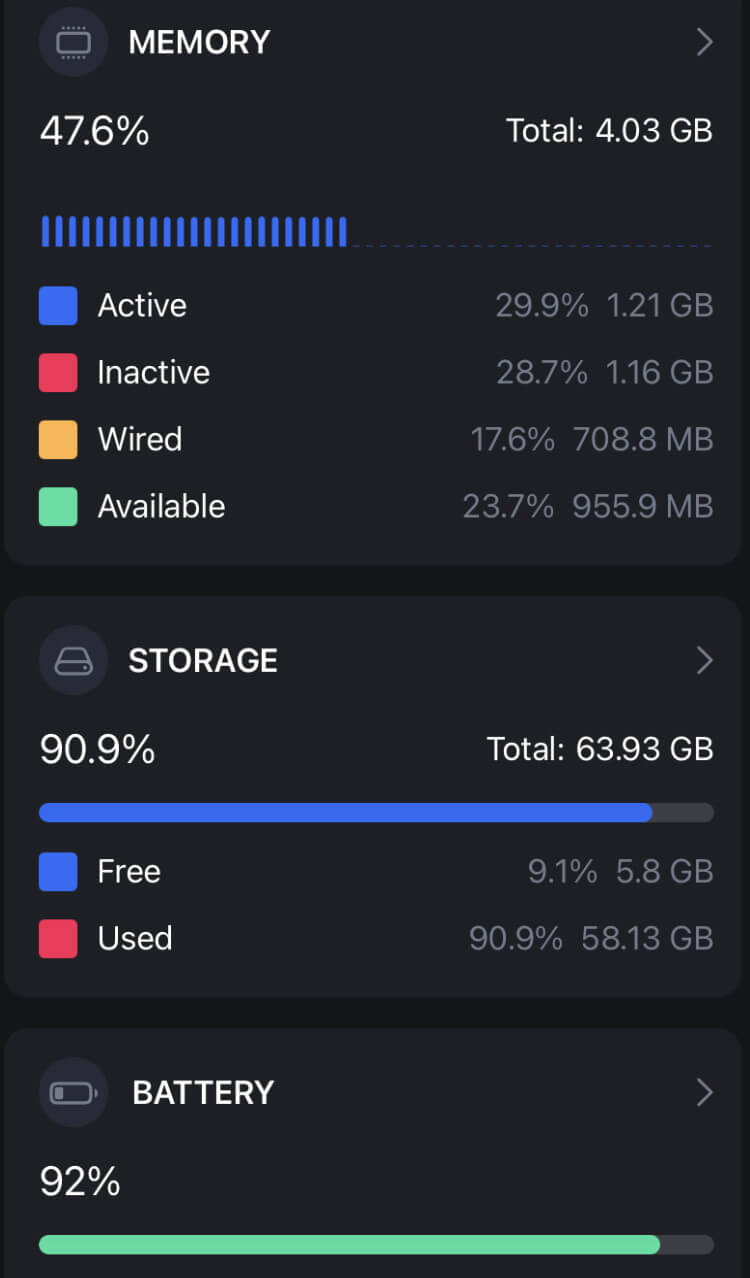The width and height of the screenshot is (750, 1278).
Task: Tap the Memory chip icon
Action: pos(73,42)
